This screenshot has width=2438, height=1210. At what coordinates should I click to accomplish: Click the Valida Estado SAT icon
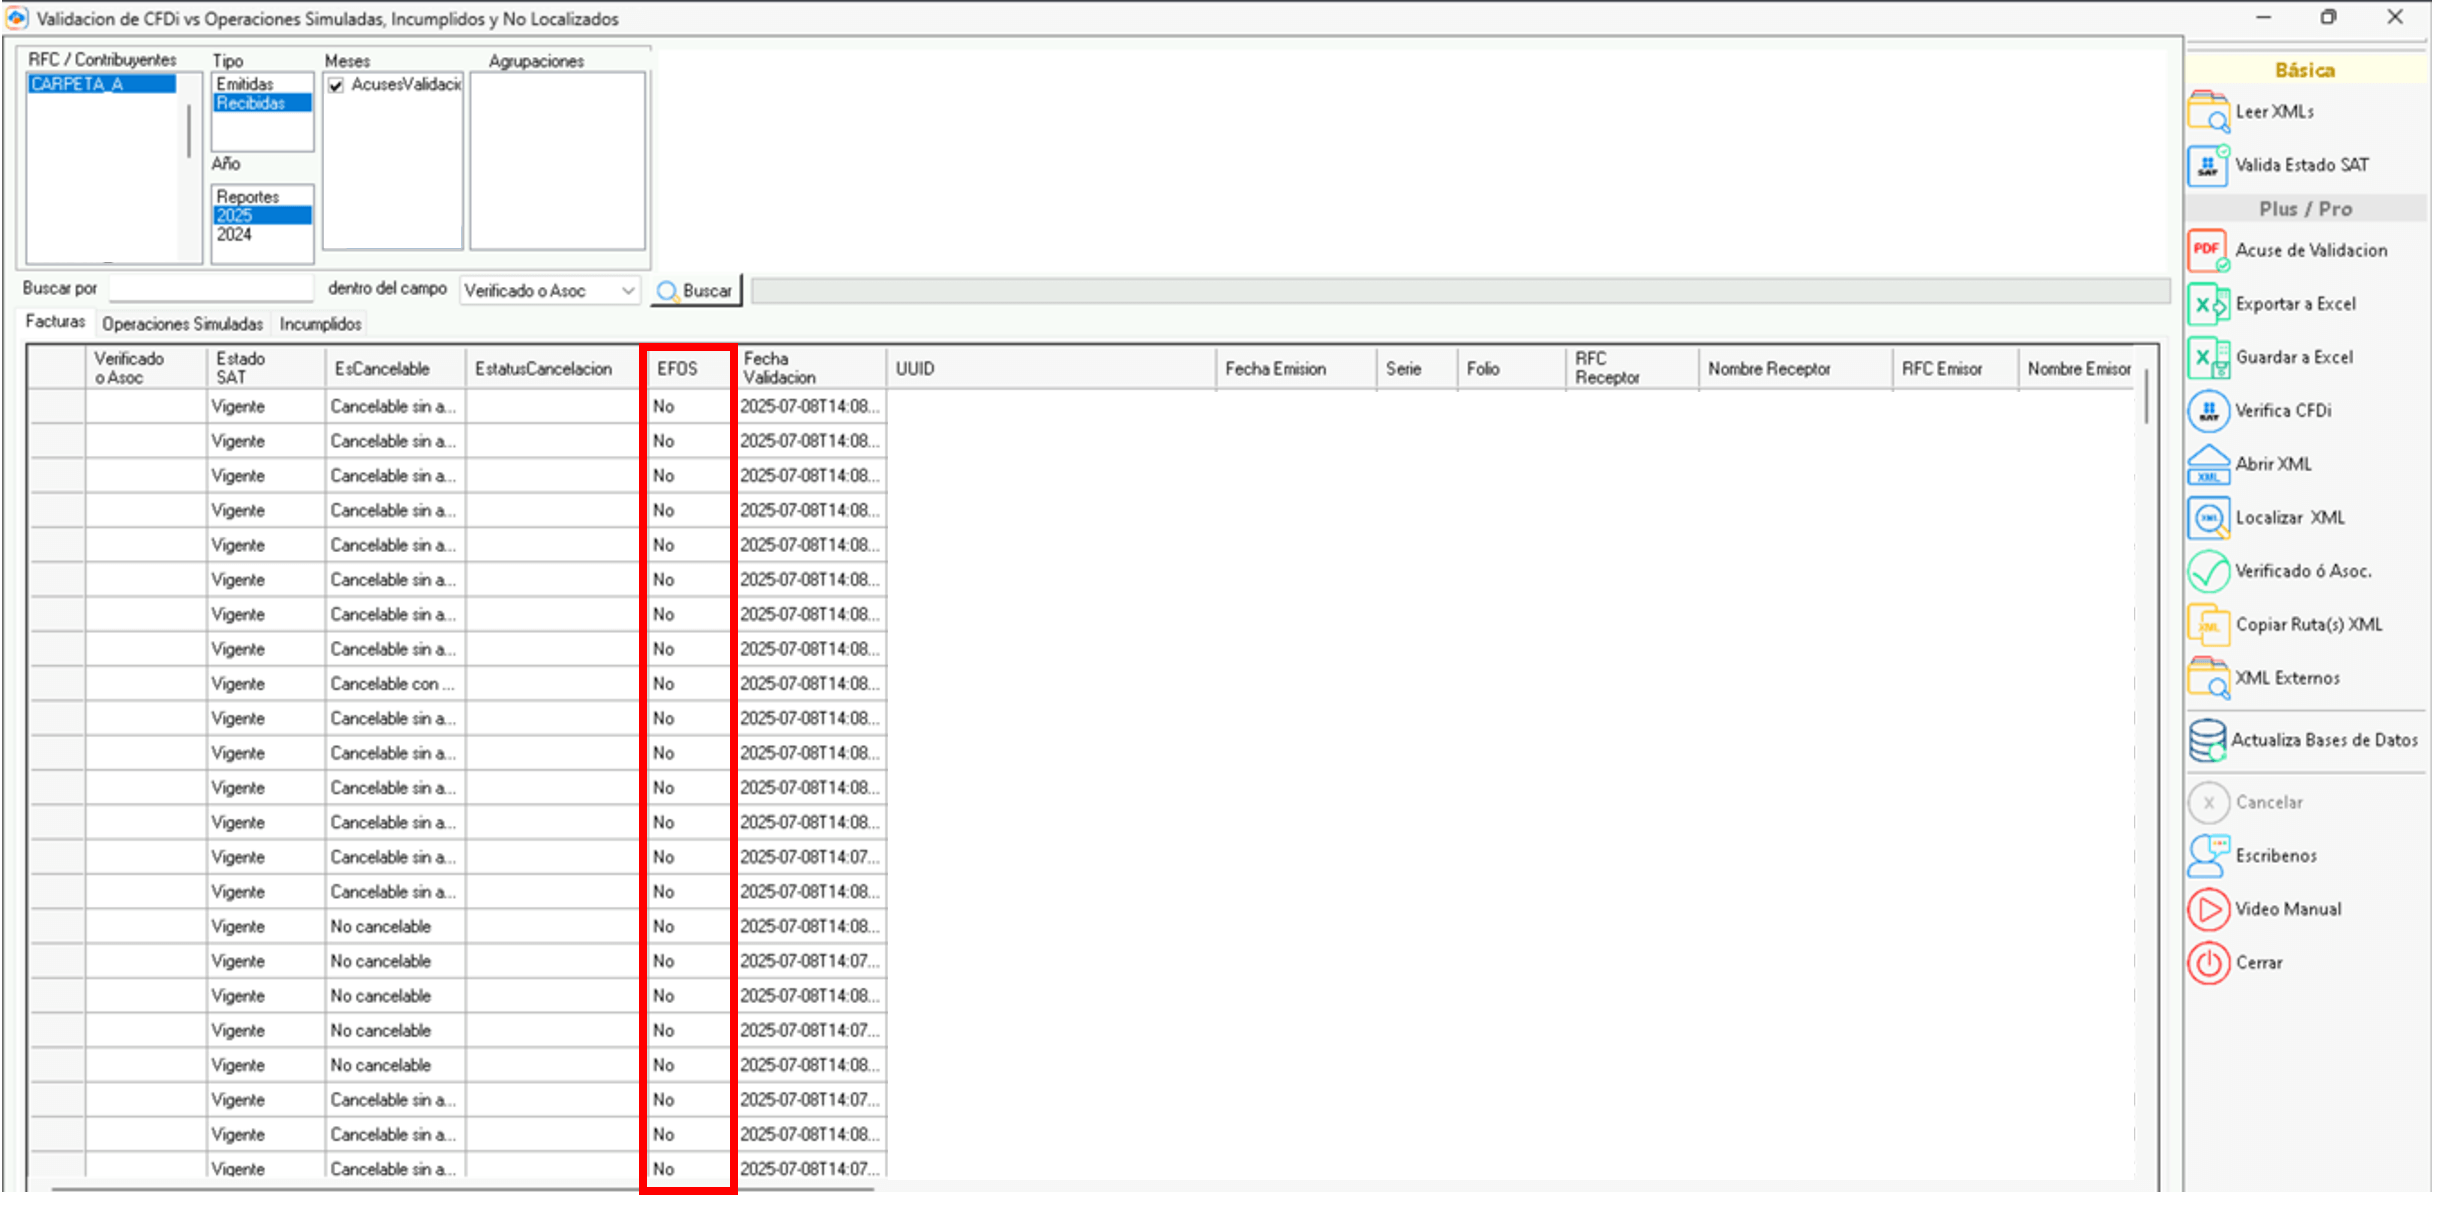[2207, 165]
